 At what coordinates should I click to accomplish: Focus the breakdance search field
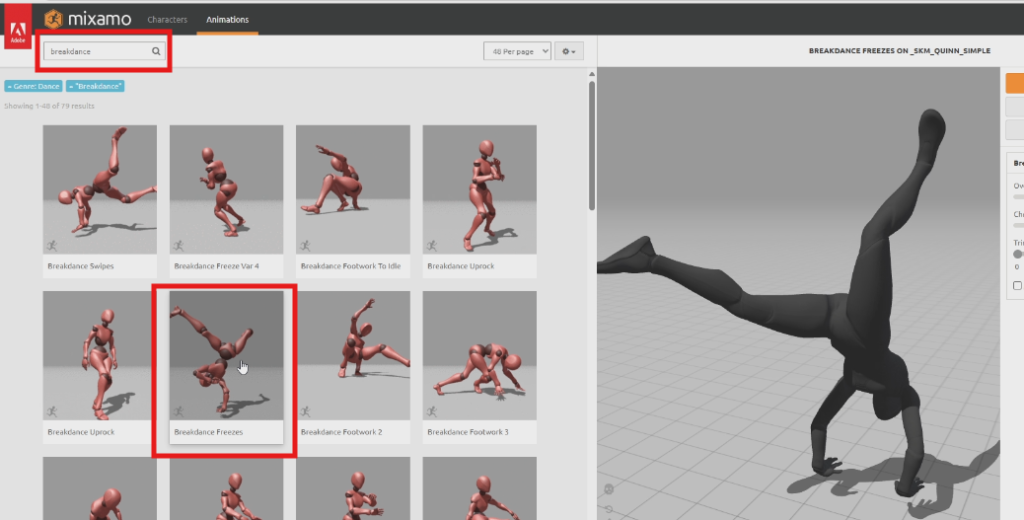click(103, 51)
